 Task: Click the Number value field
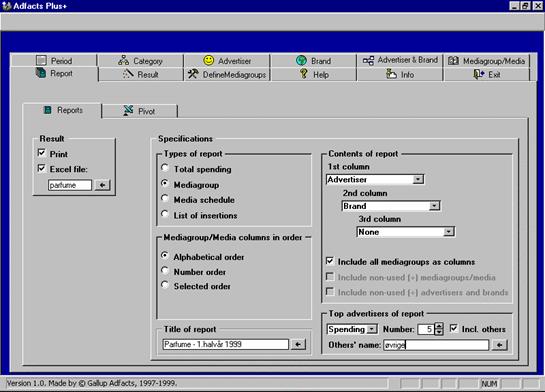[x=426, y=329]
